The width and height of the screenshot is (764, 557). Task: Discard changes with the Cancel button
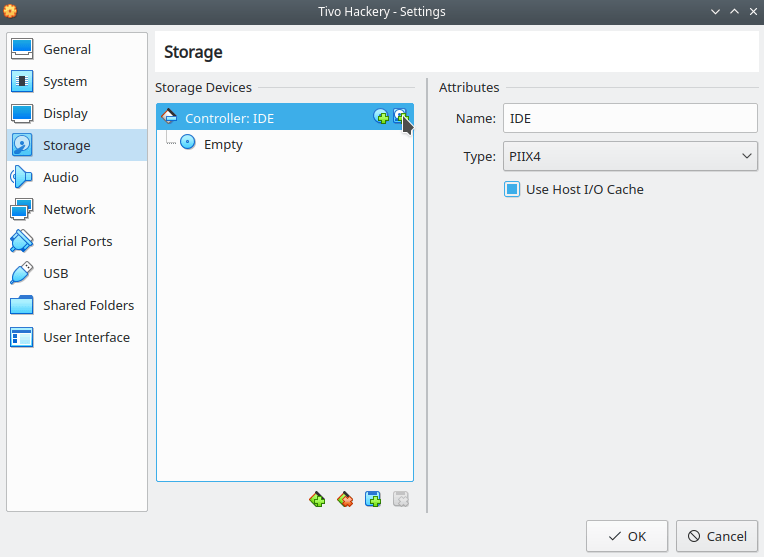click(x=717, y=536)
